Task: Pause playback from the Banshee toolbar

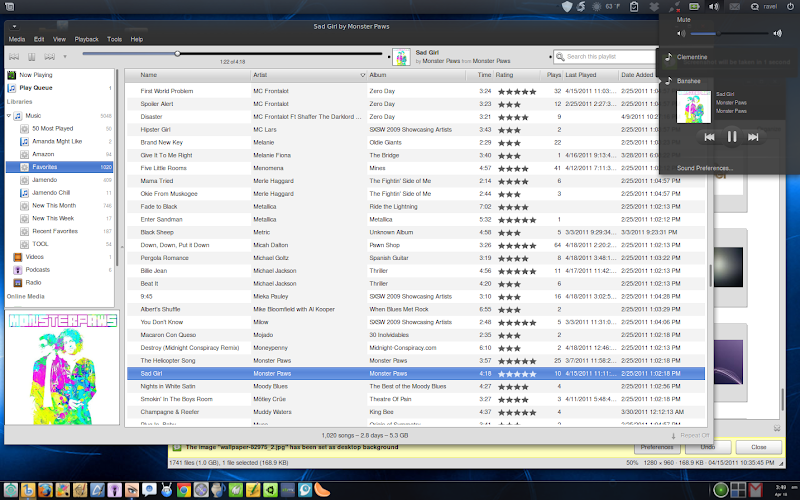Action: point(32,57)
